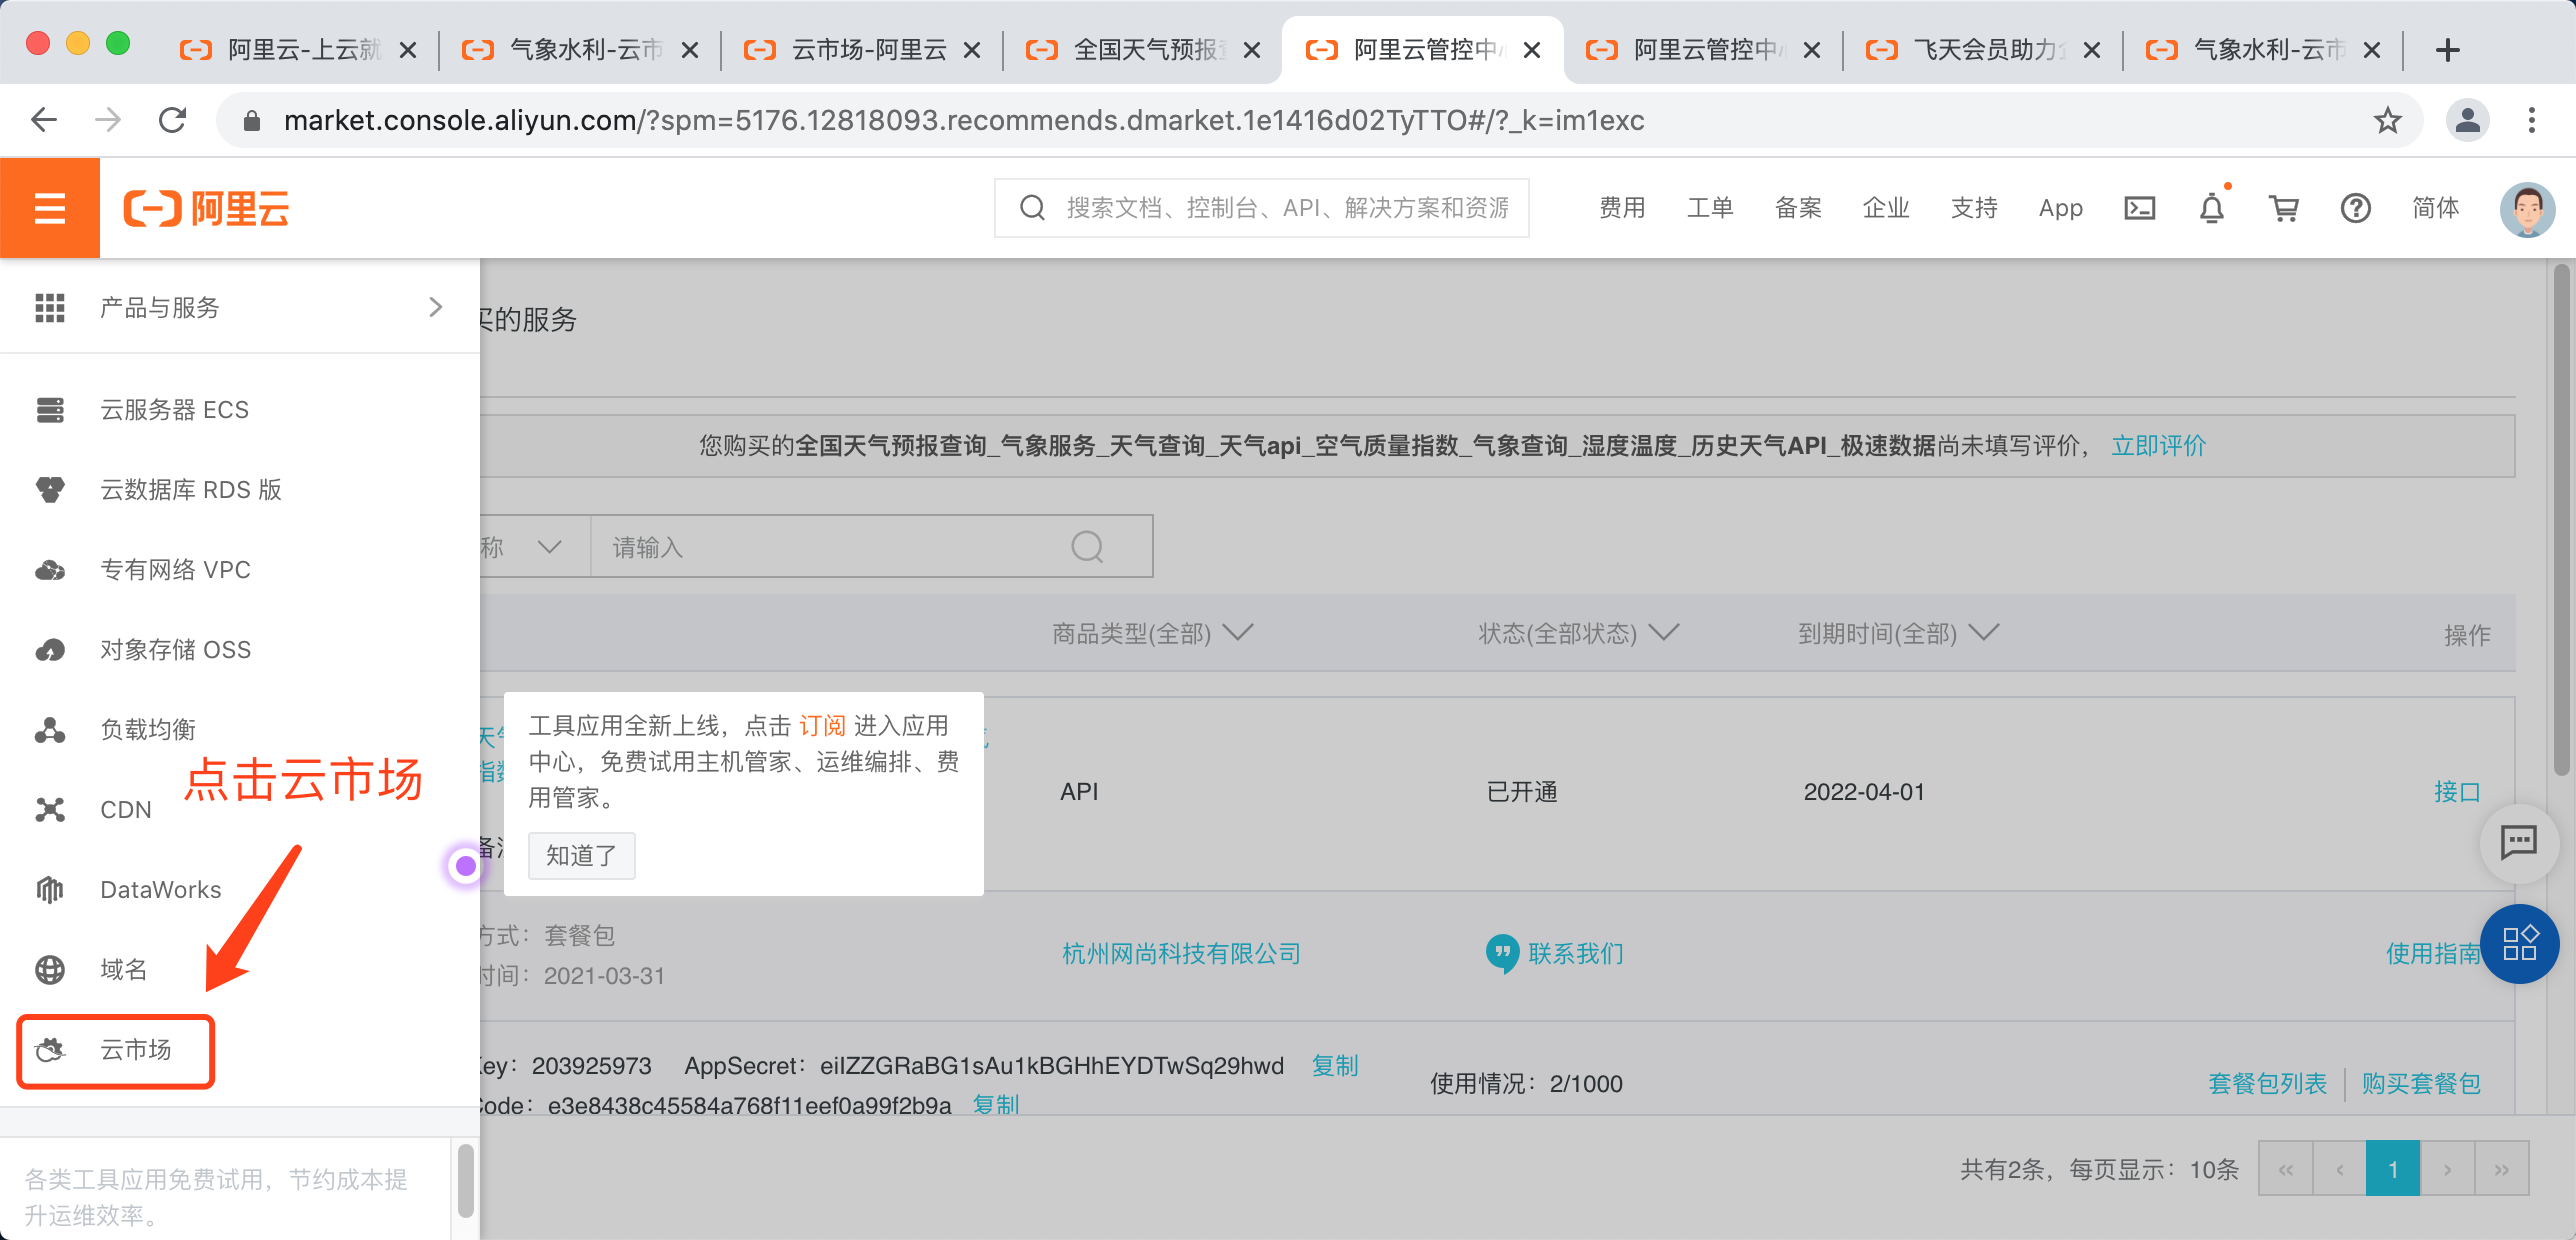Click the orange hamburger menu icon
2576x1240 pixels.
click(49, 208)
